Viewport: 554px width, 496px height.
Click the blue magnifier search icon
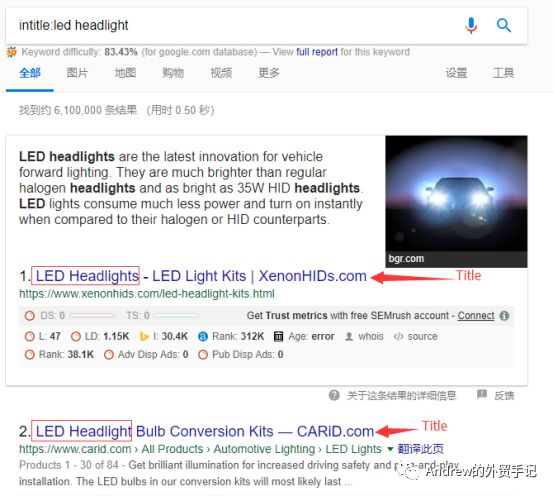click(x=503, y=25)
